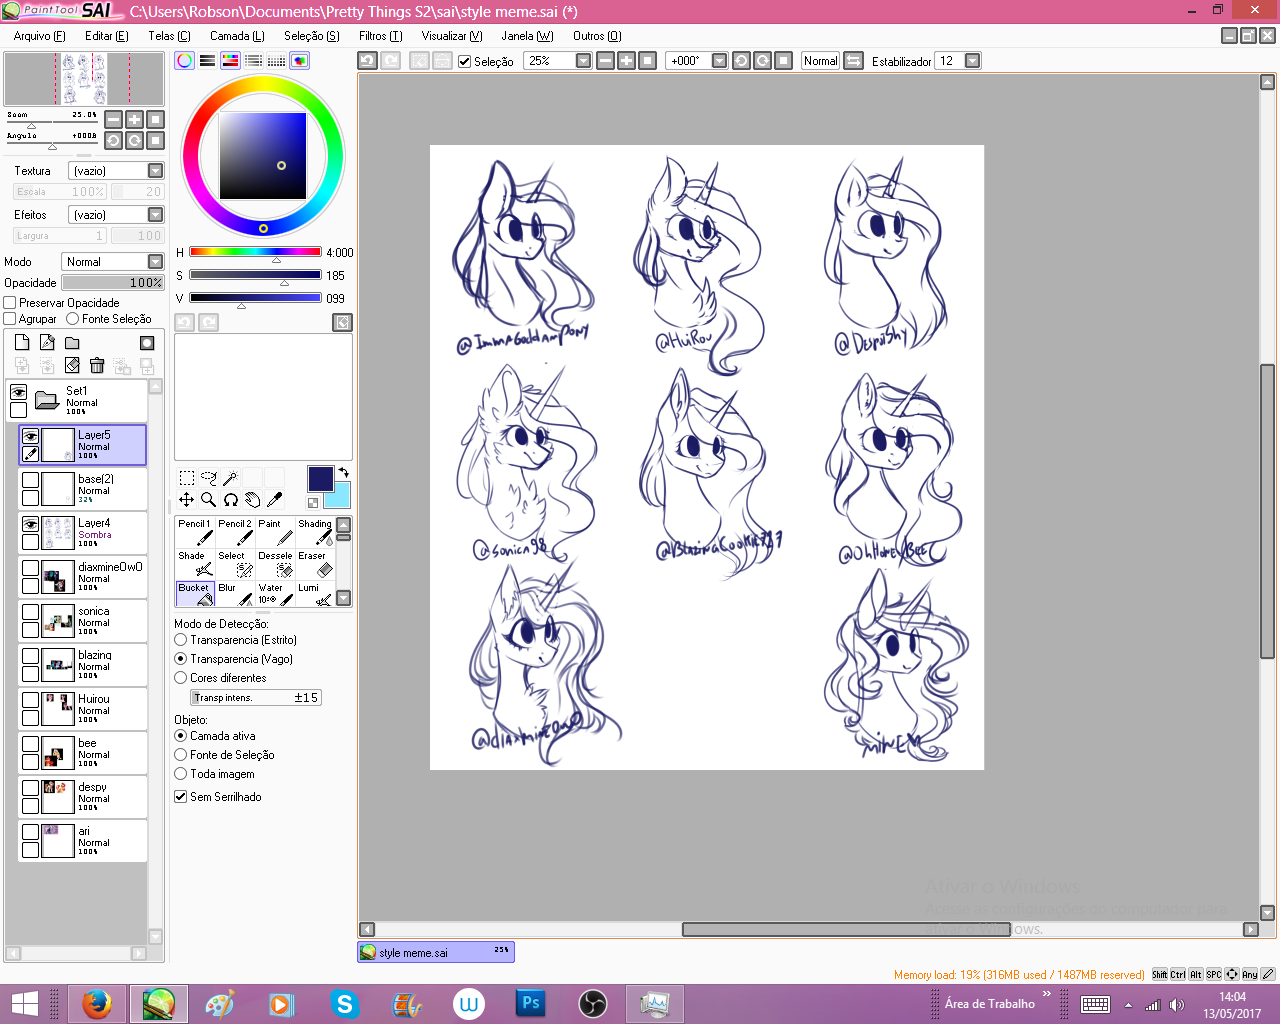Select the Lasso tool

(209, 478)
